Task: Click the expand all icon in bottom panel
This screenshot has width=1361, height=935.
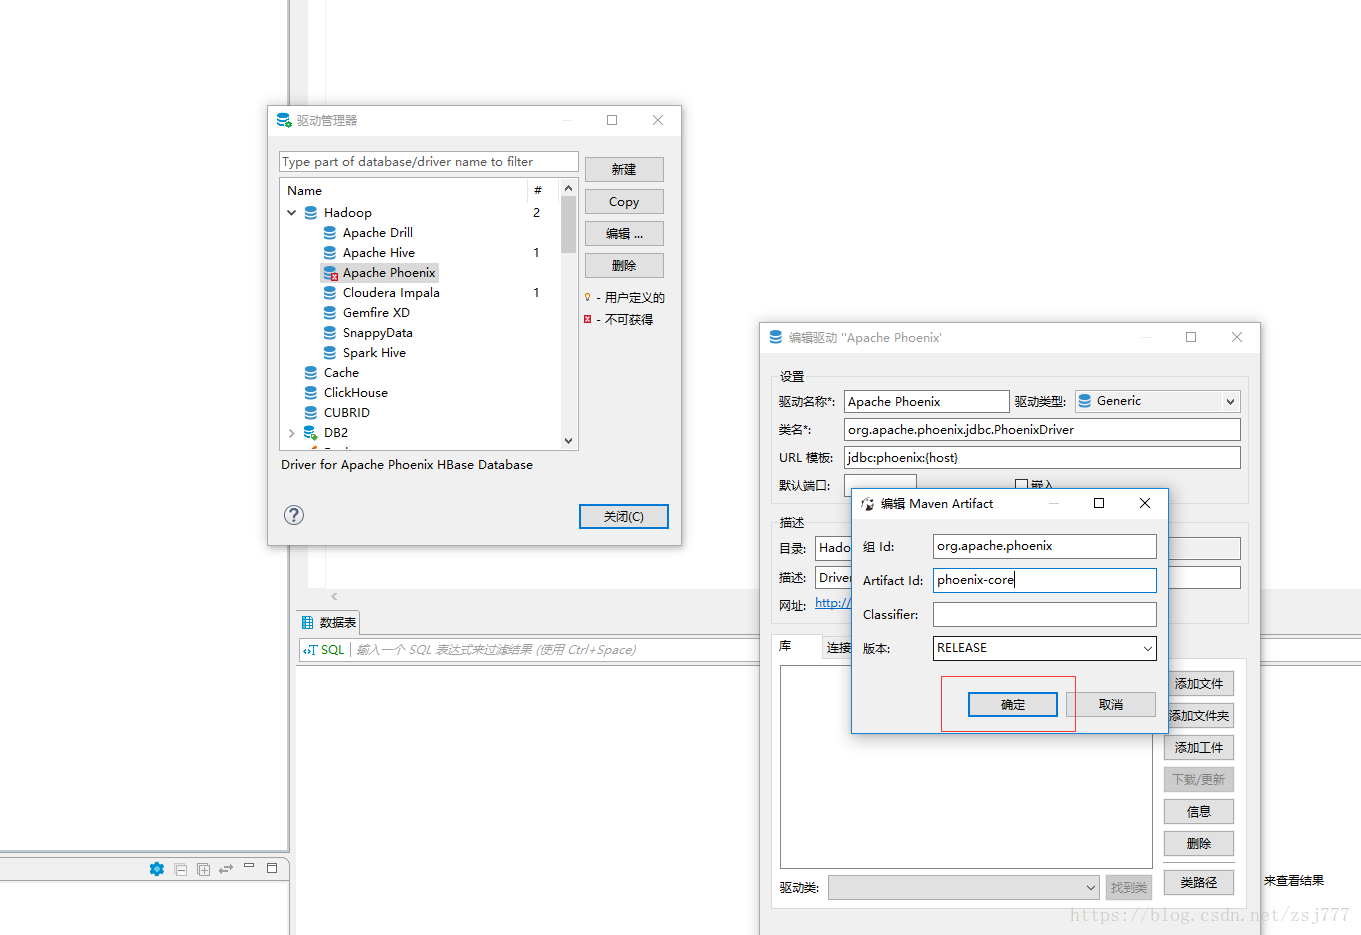Action: coord(204,870)
